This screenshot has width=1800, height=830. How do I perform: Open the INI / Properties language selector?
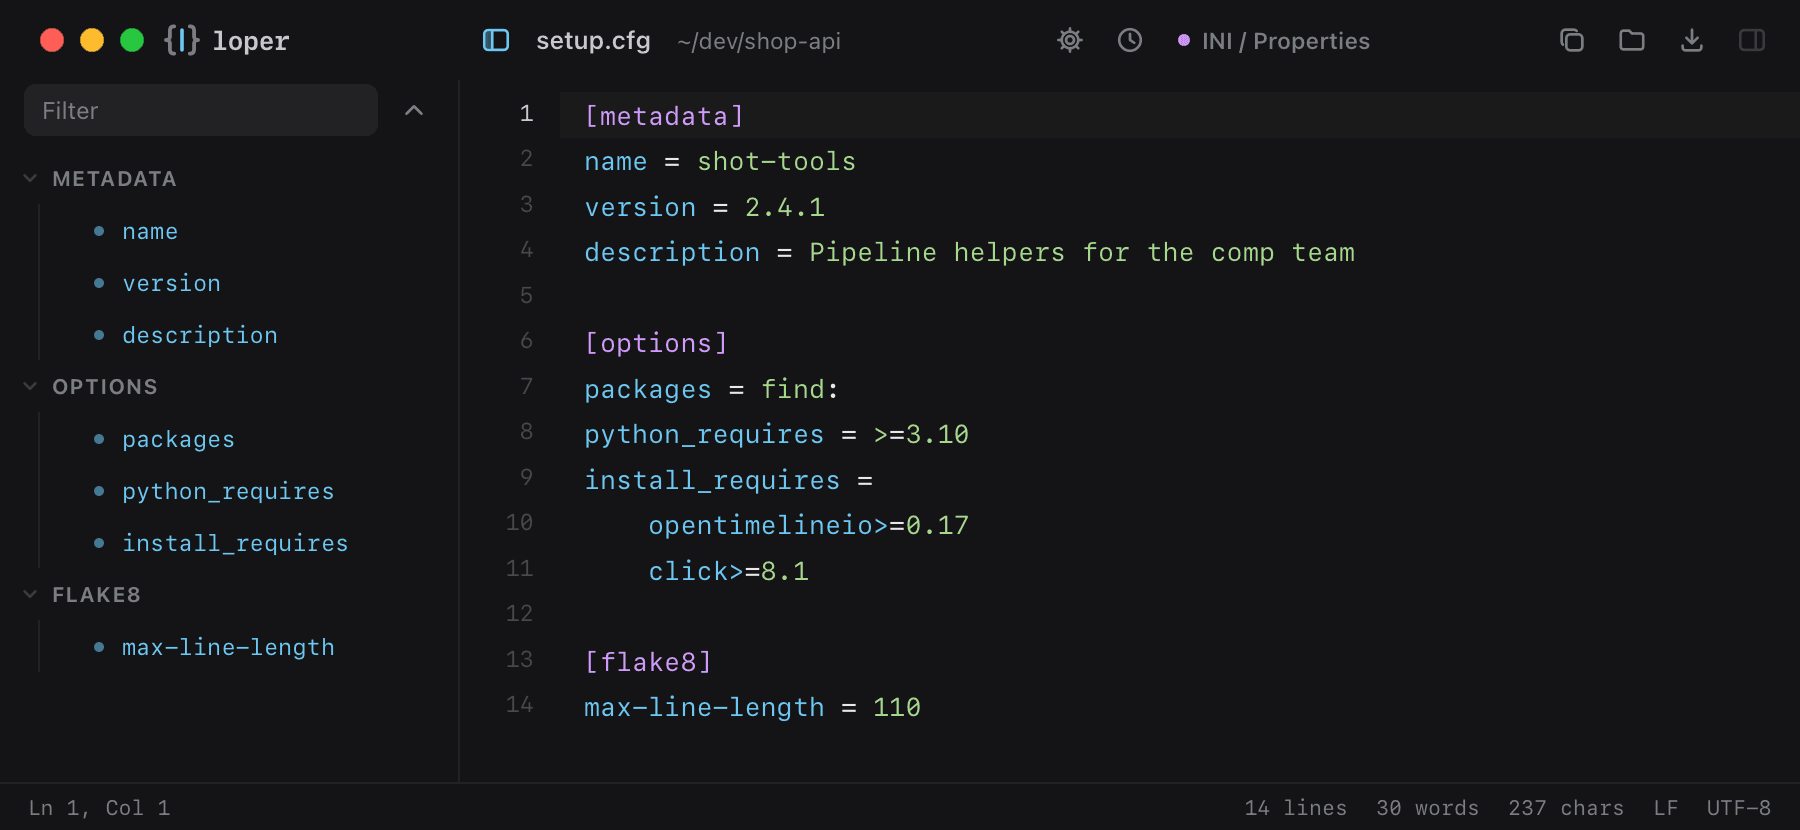click(x=1274, y=41)
